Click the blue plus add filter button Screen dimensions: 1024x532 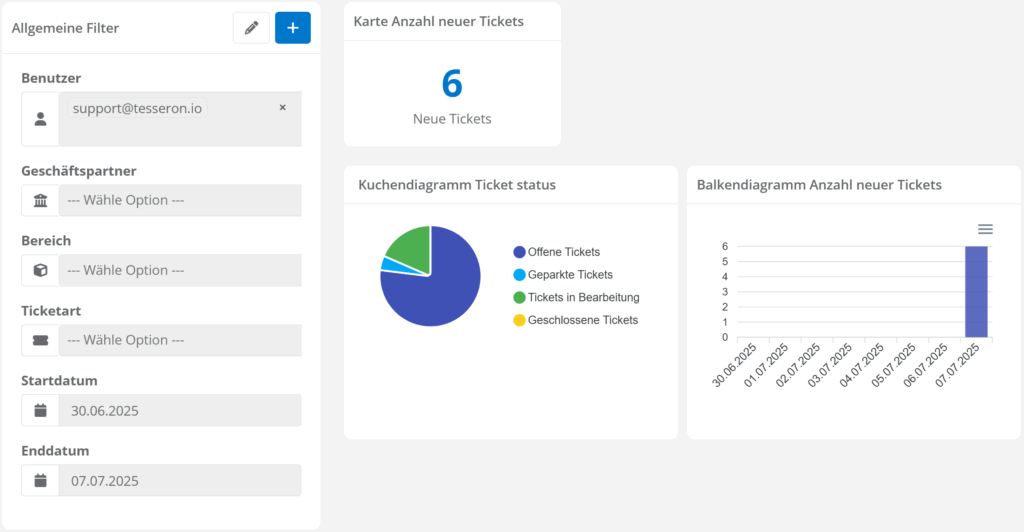coord(293,28)
